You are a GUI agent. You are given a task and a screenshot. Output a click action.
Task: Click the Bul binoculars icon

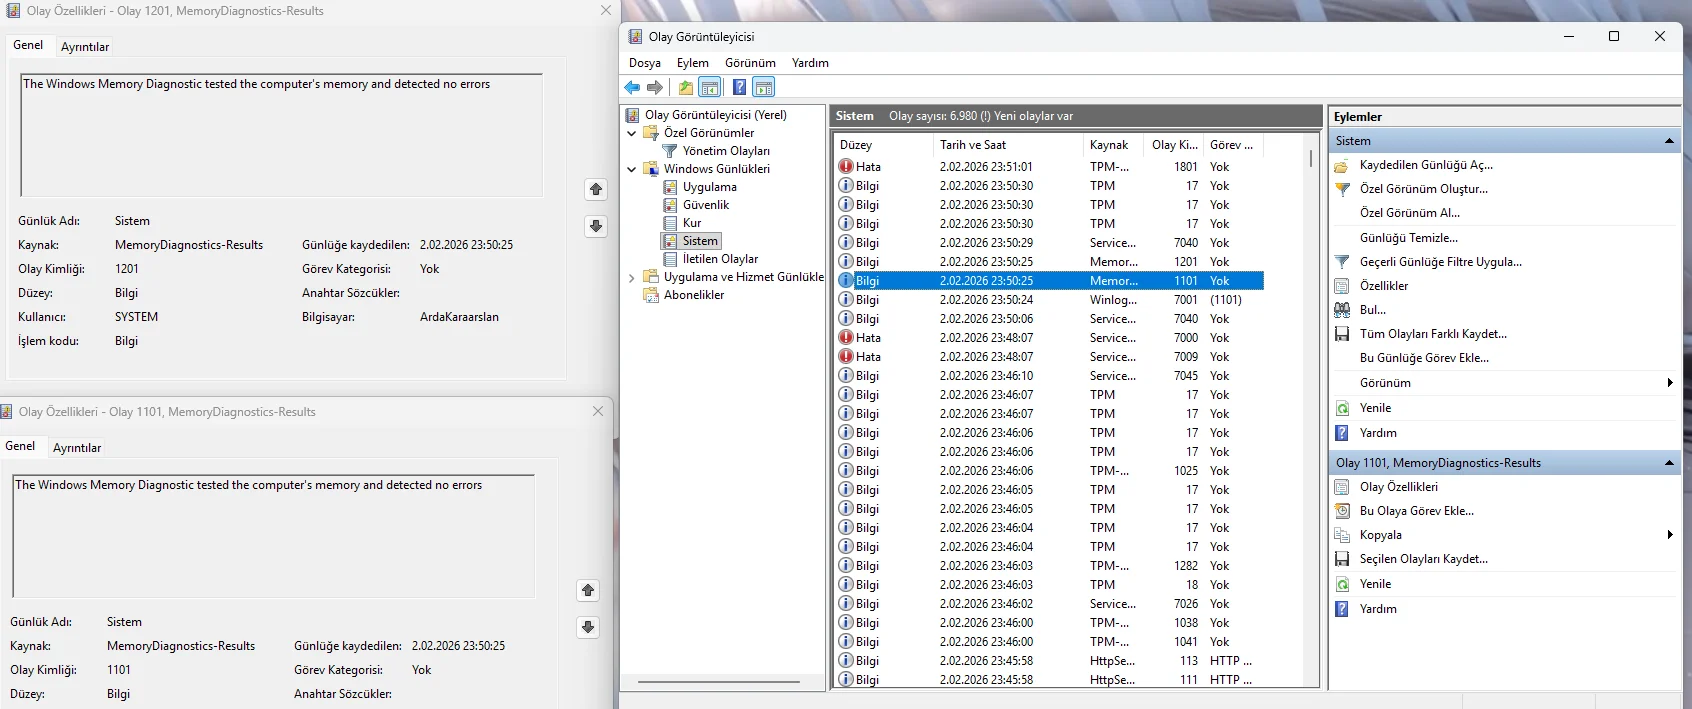(1342, 310)
